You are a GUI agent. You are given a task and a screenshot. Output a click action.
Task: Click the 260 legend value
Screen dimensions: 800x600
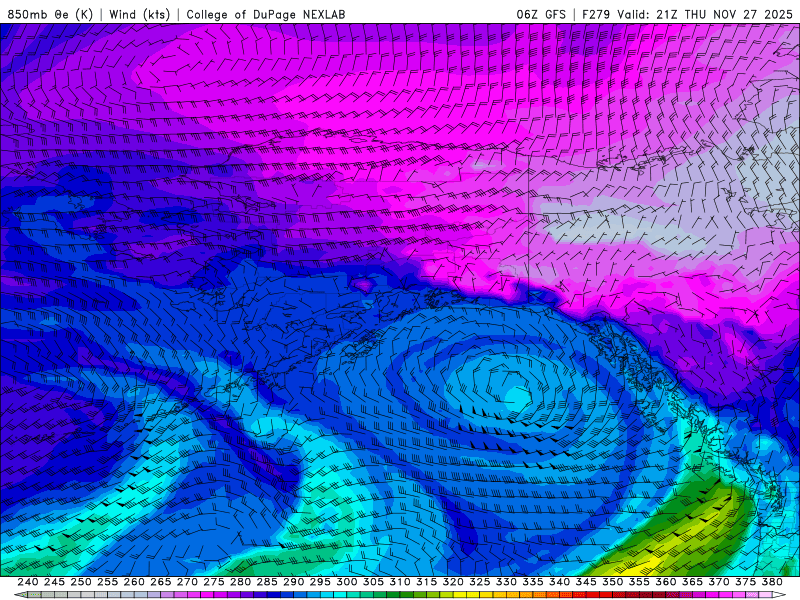pos(134,582)
